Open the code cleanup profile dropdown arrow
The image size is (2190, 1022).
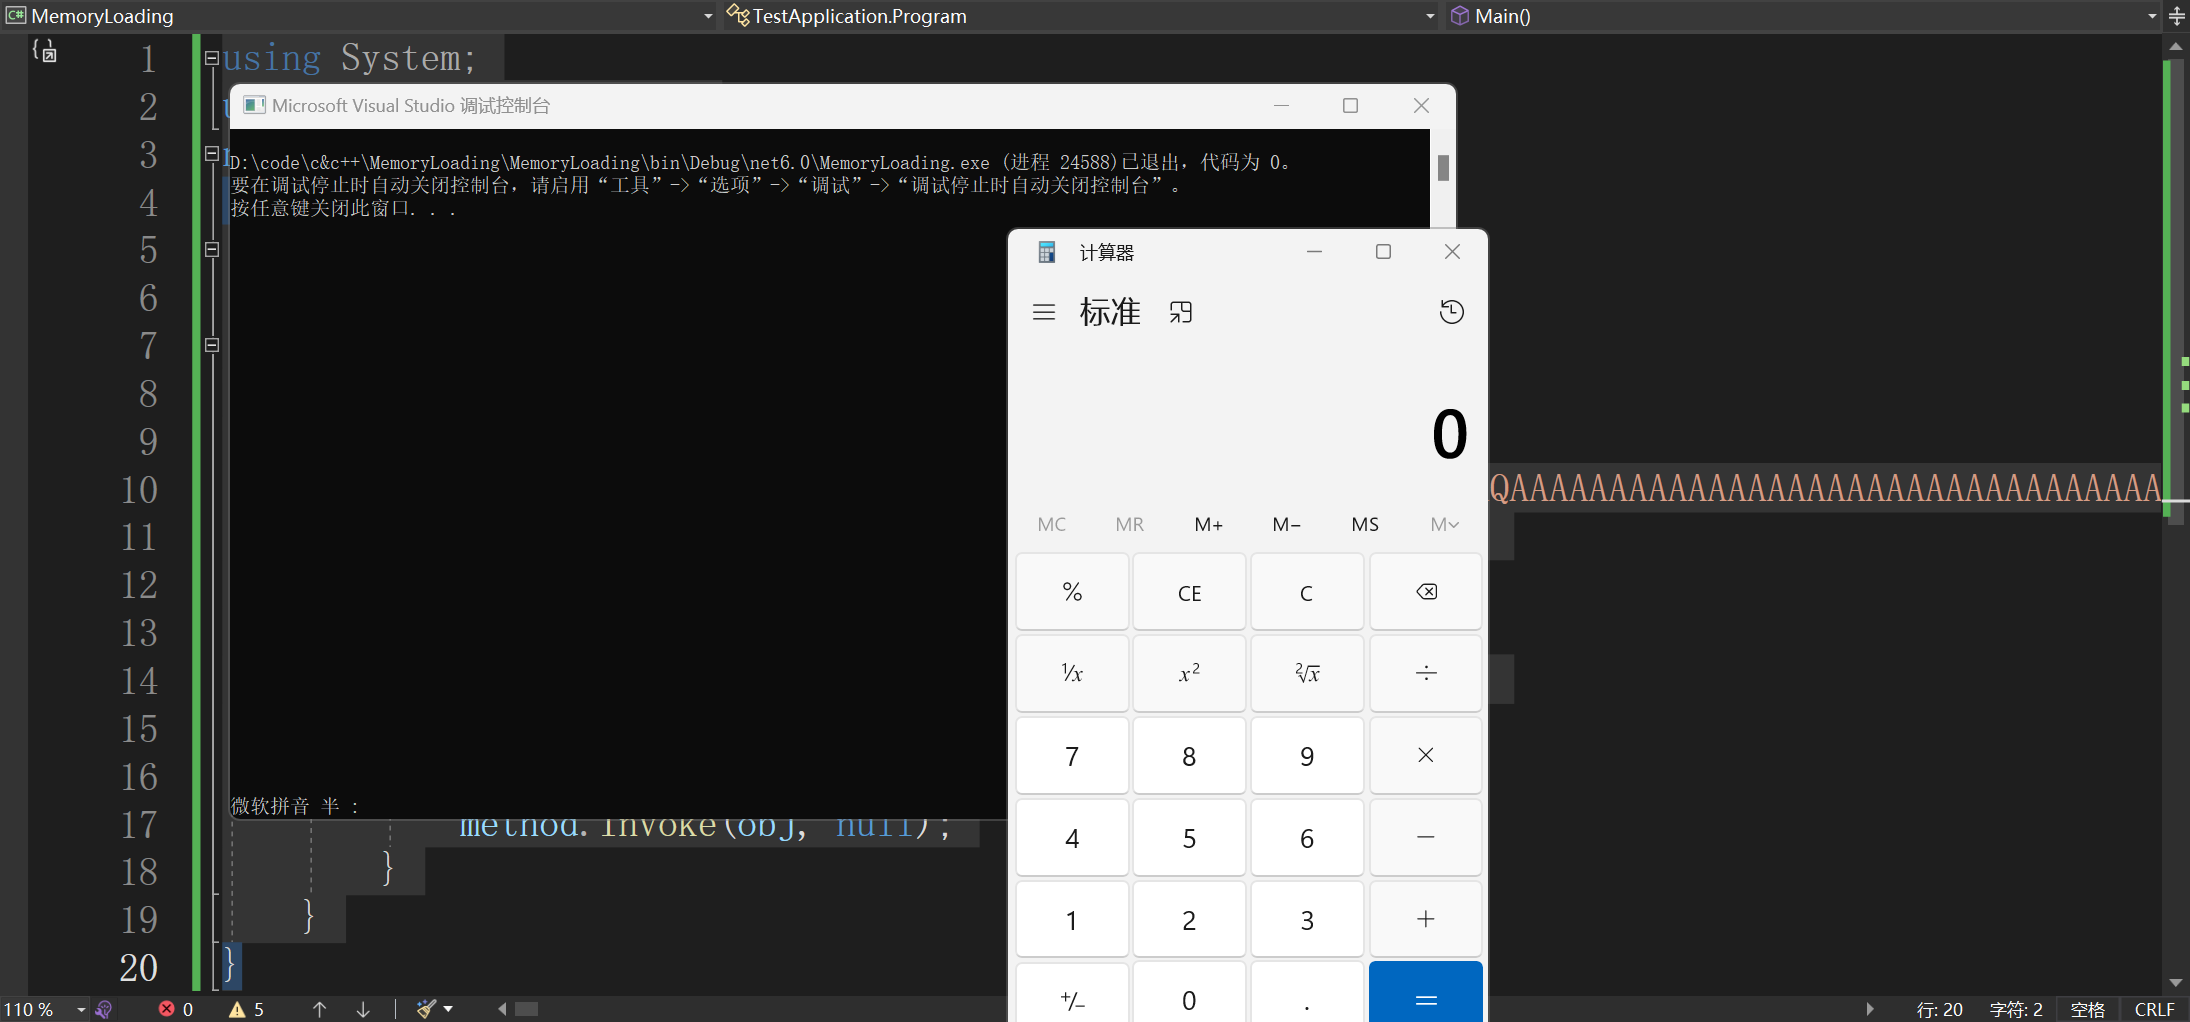[448, 1010]
